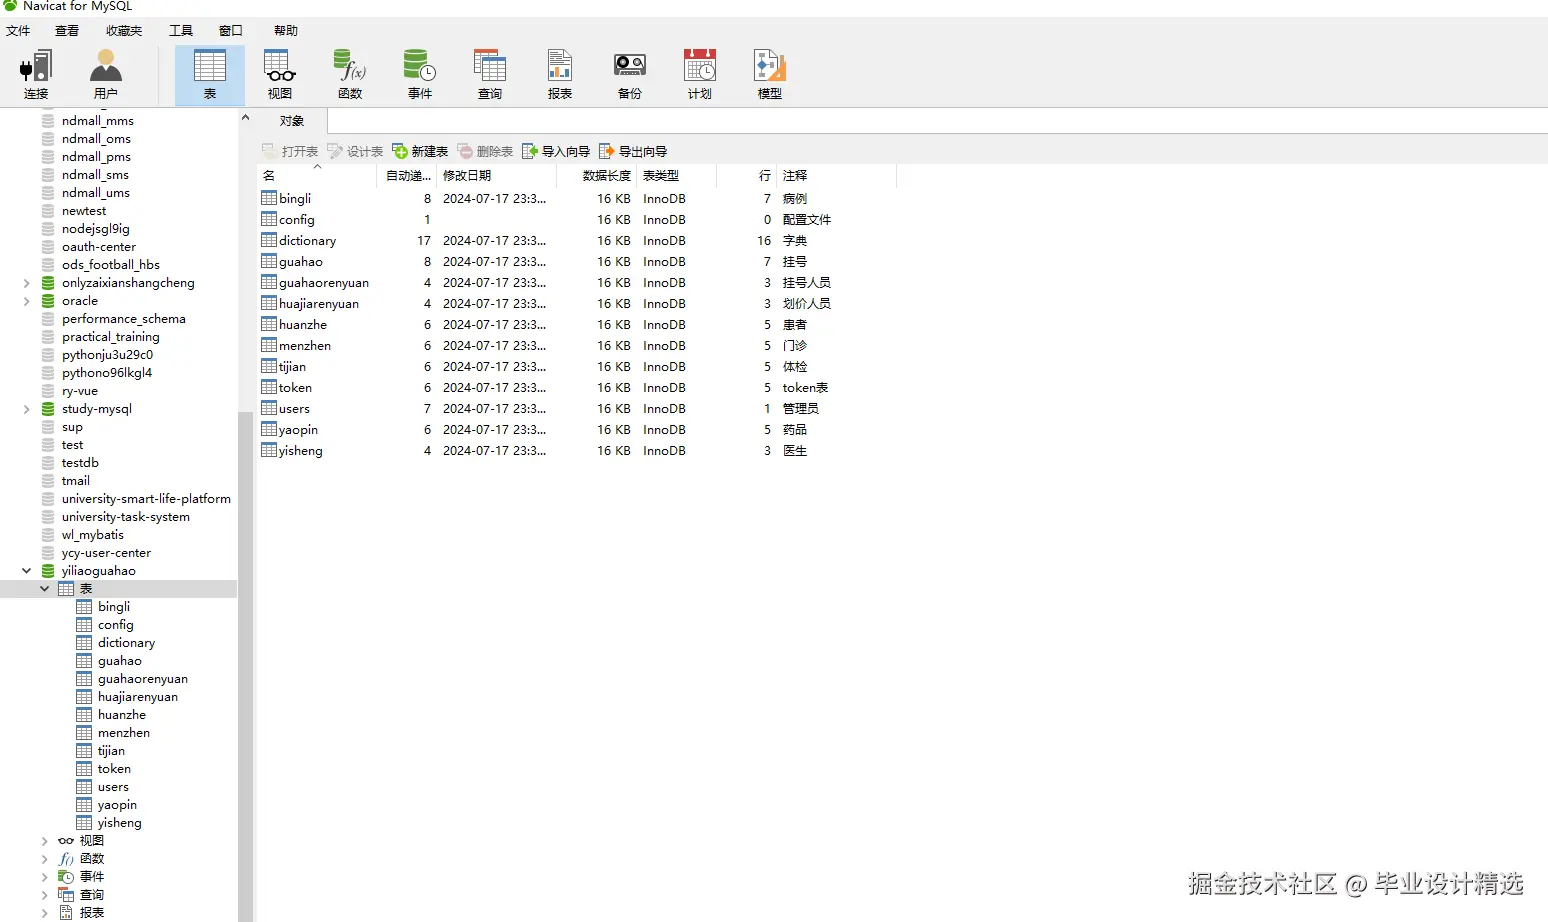Open the 用户 user manager
The height and width of the screenshot is (922, 1548).
point(106,75)
